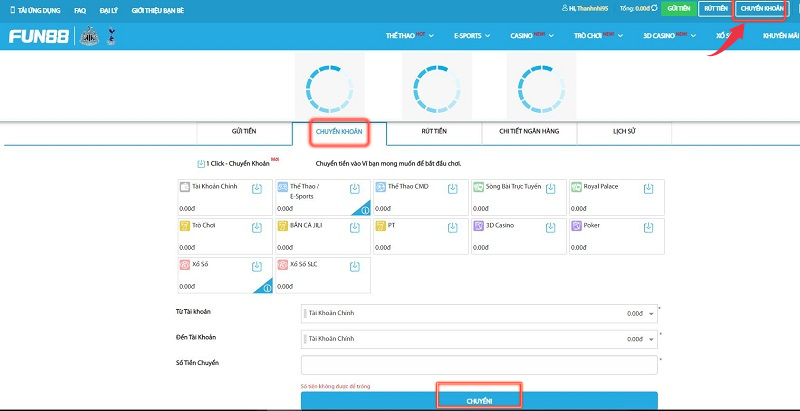Open the CHI TIẾT NGÂN HÀNG tab
The height and width of the screenshot is (411, 800).
531,131
